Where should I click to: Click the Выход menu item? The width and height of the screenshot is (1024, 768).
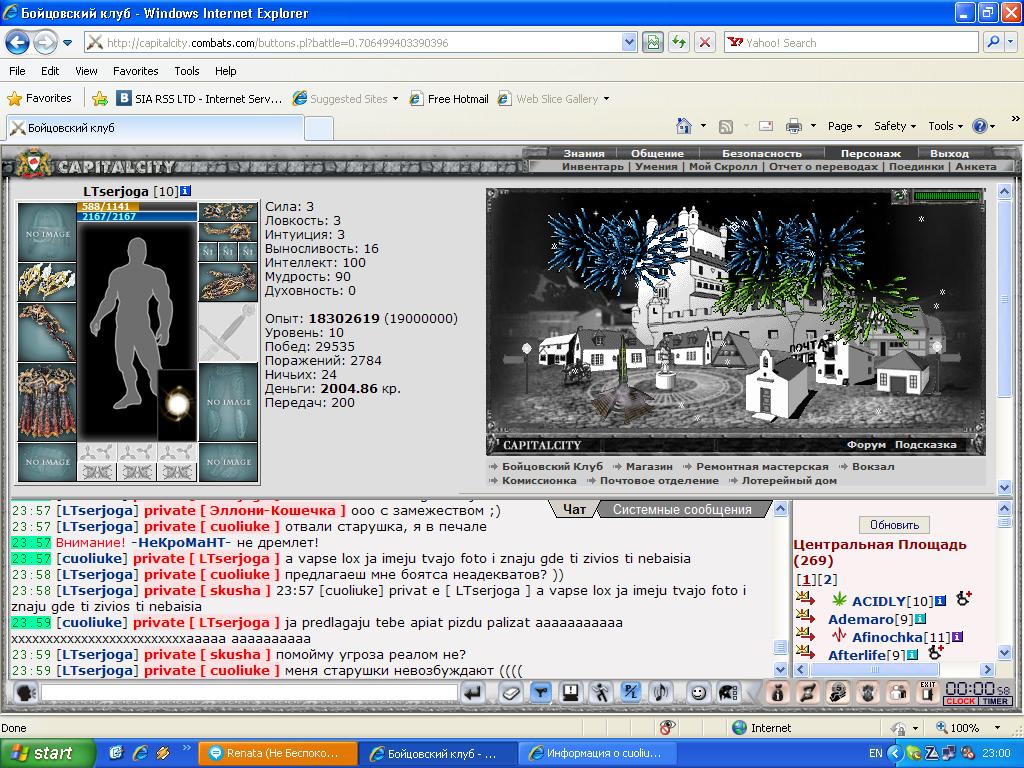[949, 153]
